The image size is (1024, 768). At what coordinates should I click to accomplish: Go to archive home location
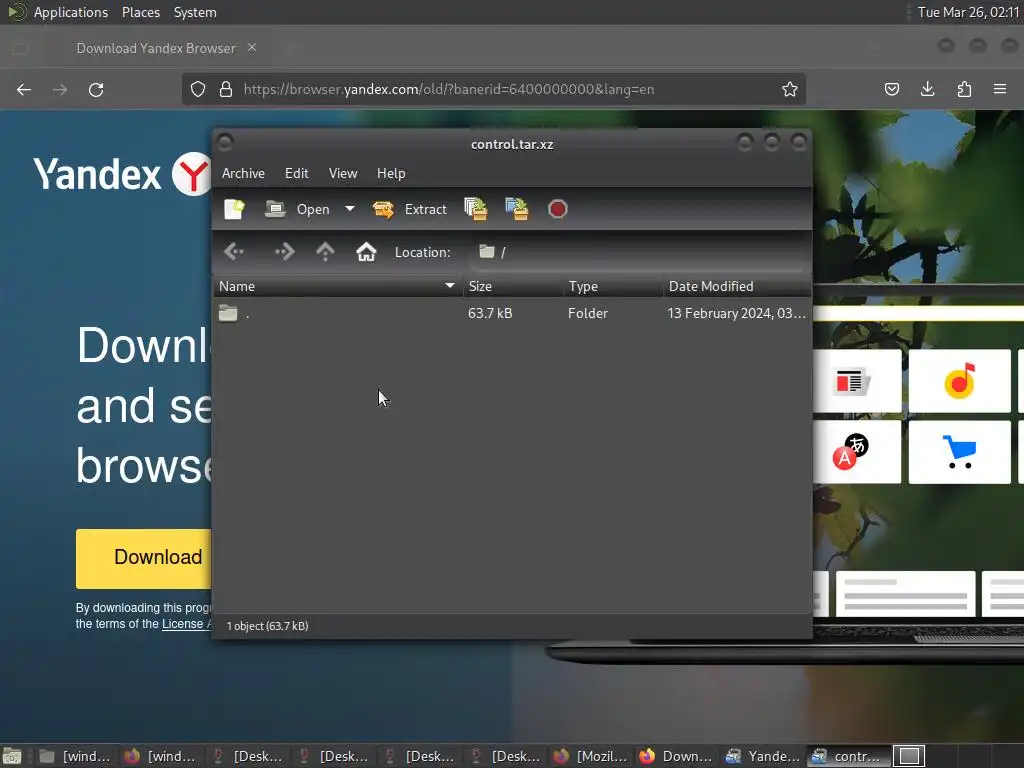coord(366,251)
